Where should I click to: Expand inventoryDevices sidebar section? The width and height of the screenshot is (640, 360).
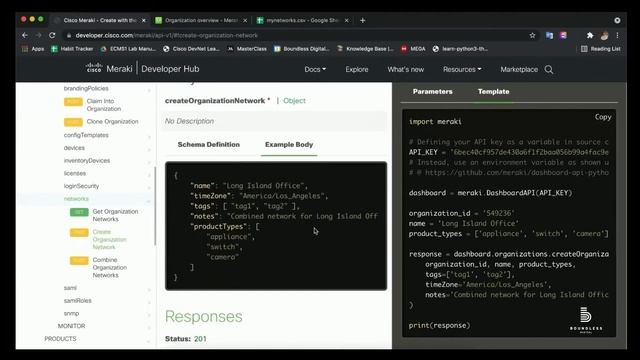[87, 160]
